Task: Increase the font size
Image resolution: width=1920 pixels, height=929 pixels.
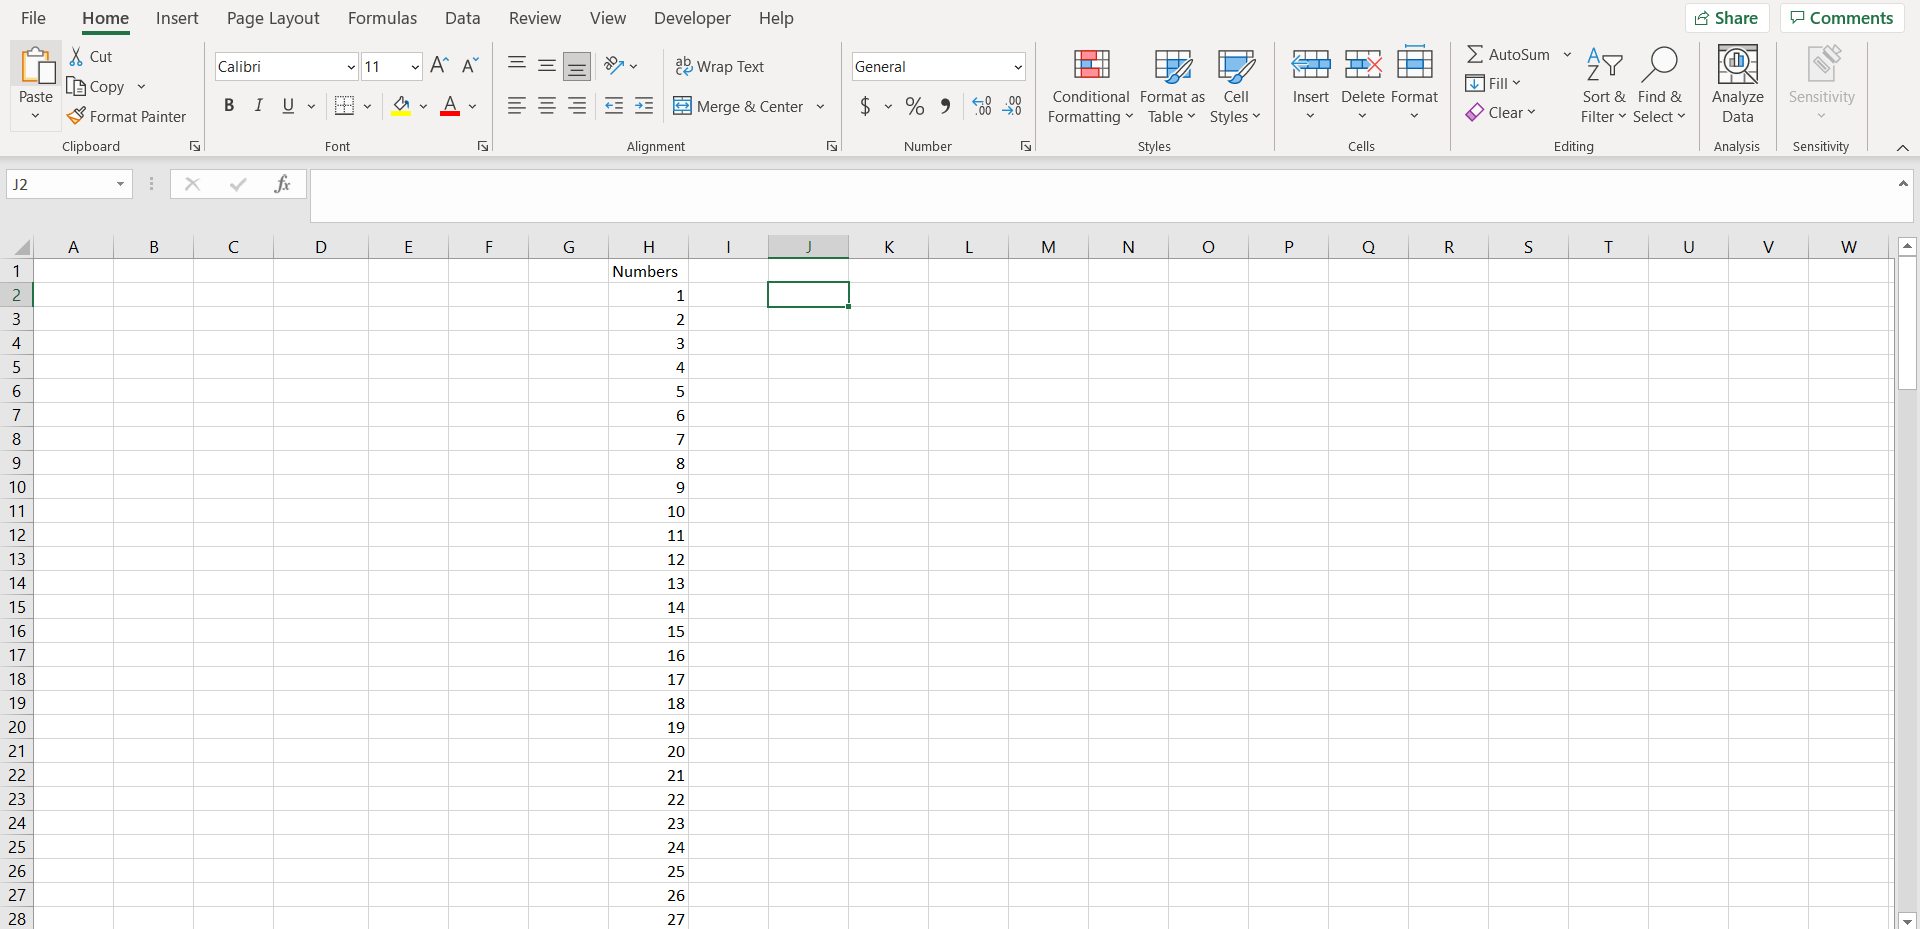Action: [x=439, y=66]
